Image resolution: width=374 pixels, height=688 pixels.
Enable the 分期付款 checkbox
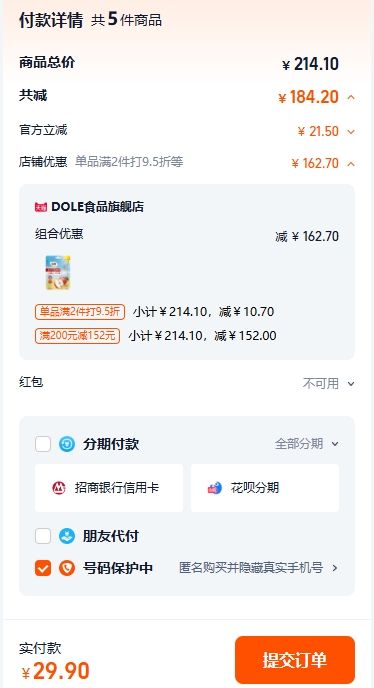click(43, 444)
